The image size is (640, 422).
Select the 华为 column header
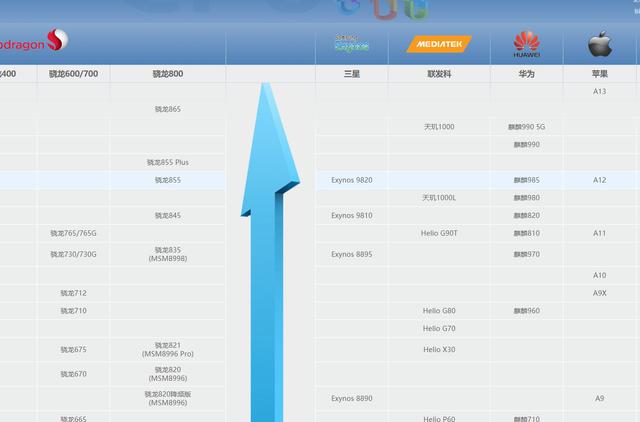click(527, 74)
